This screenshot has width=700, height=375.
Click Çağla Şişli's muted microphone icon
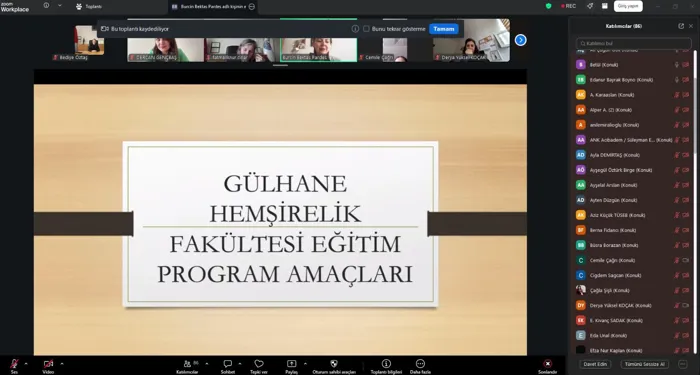click(676, 290)
